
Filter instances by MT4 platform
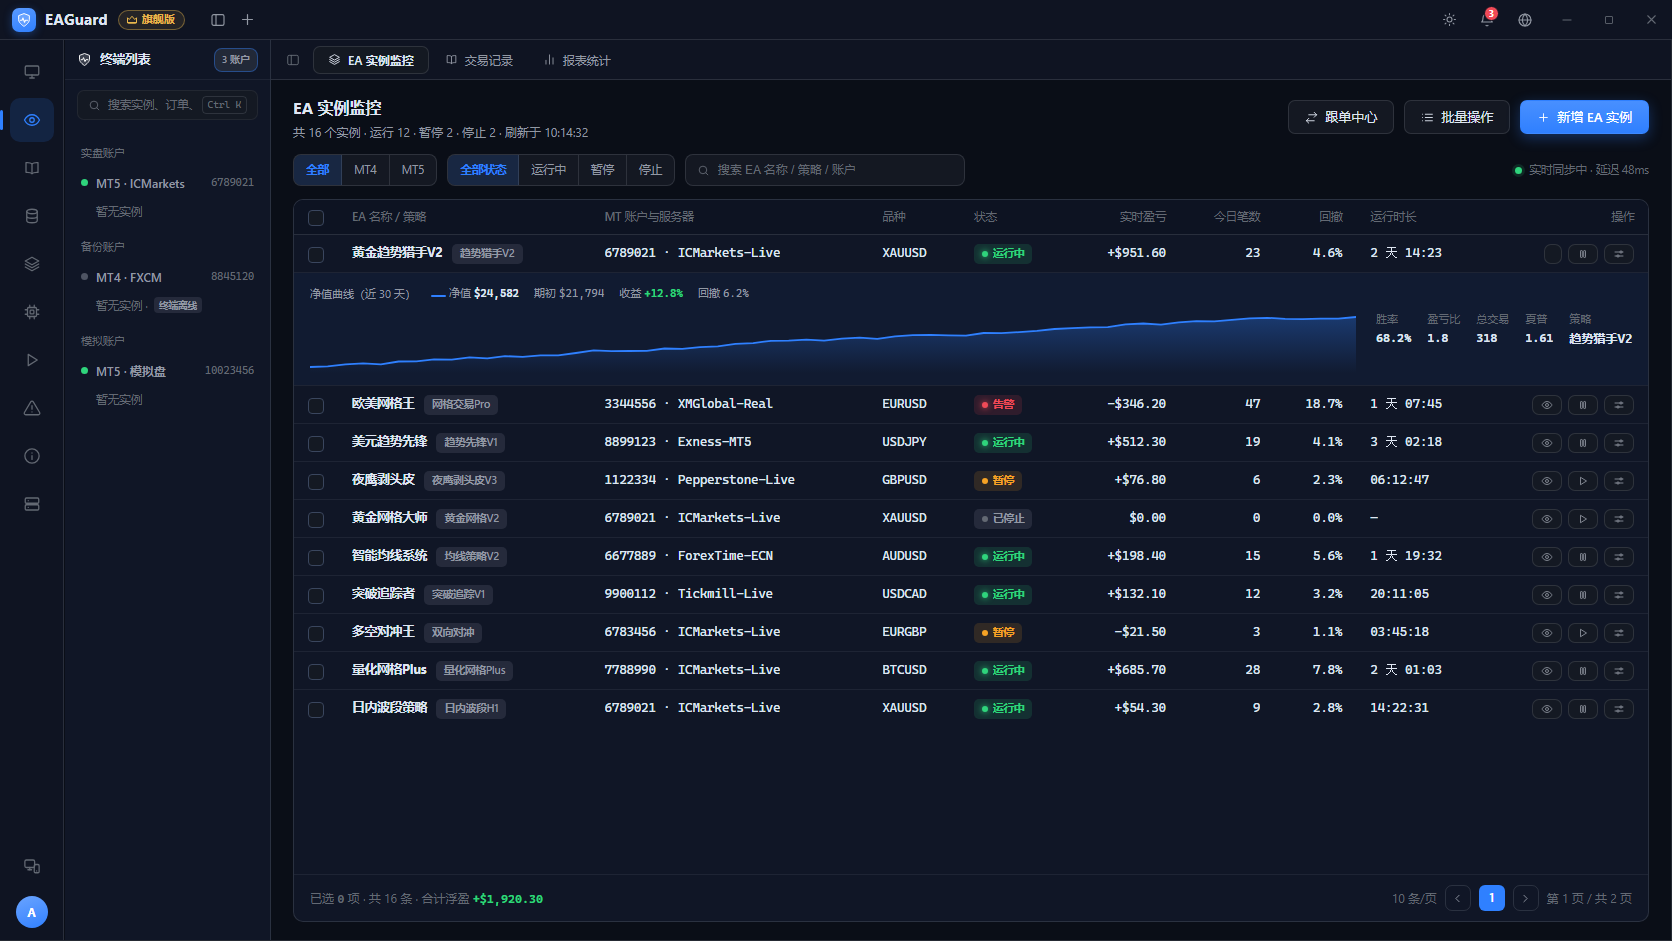pyautogui.click(x=365, y=170)
